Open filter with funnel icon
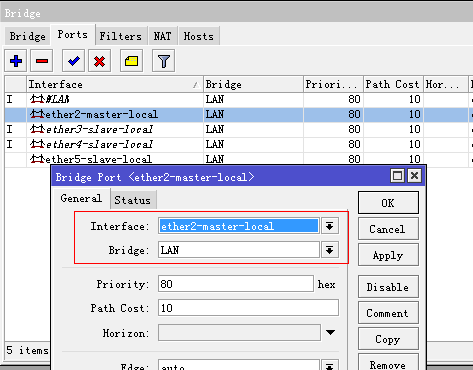 click(x=163, y=61)
